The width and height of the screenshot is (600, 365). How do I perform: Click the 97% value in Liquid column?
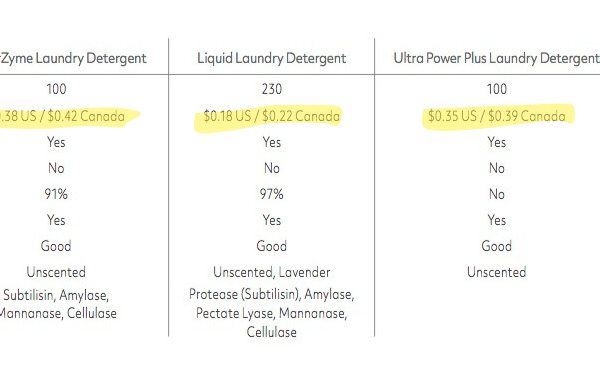[x=272, y=194]
